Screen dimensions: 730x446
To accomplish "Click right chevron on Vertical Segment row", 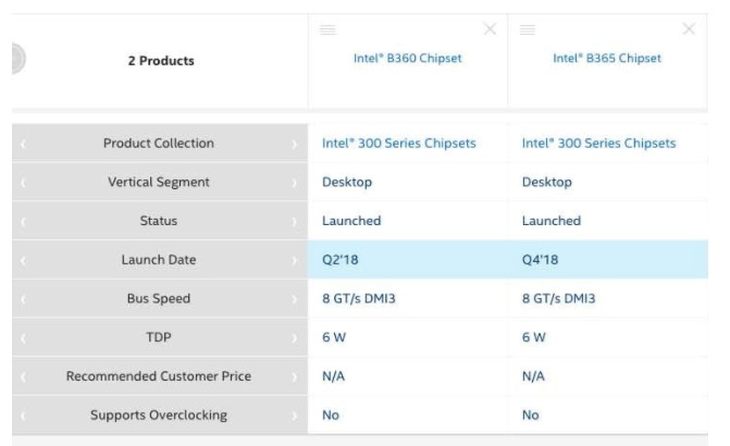I will click(x=294, y=182).
